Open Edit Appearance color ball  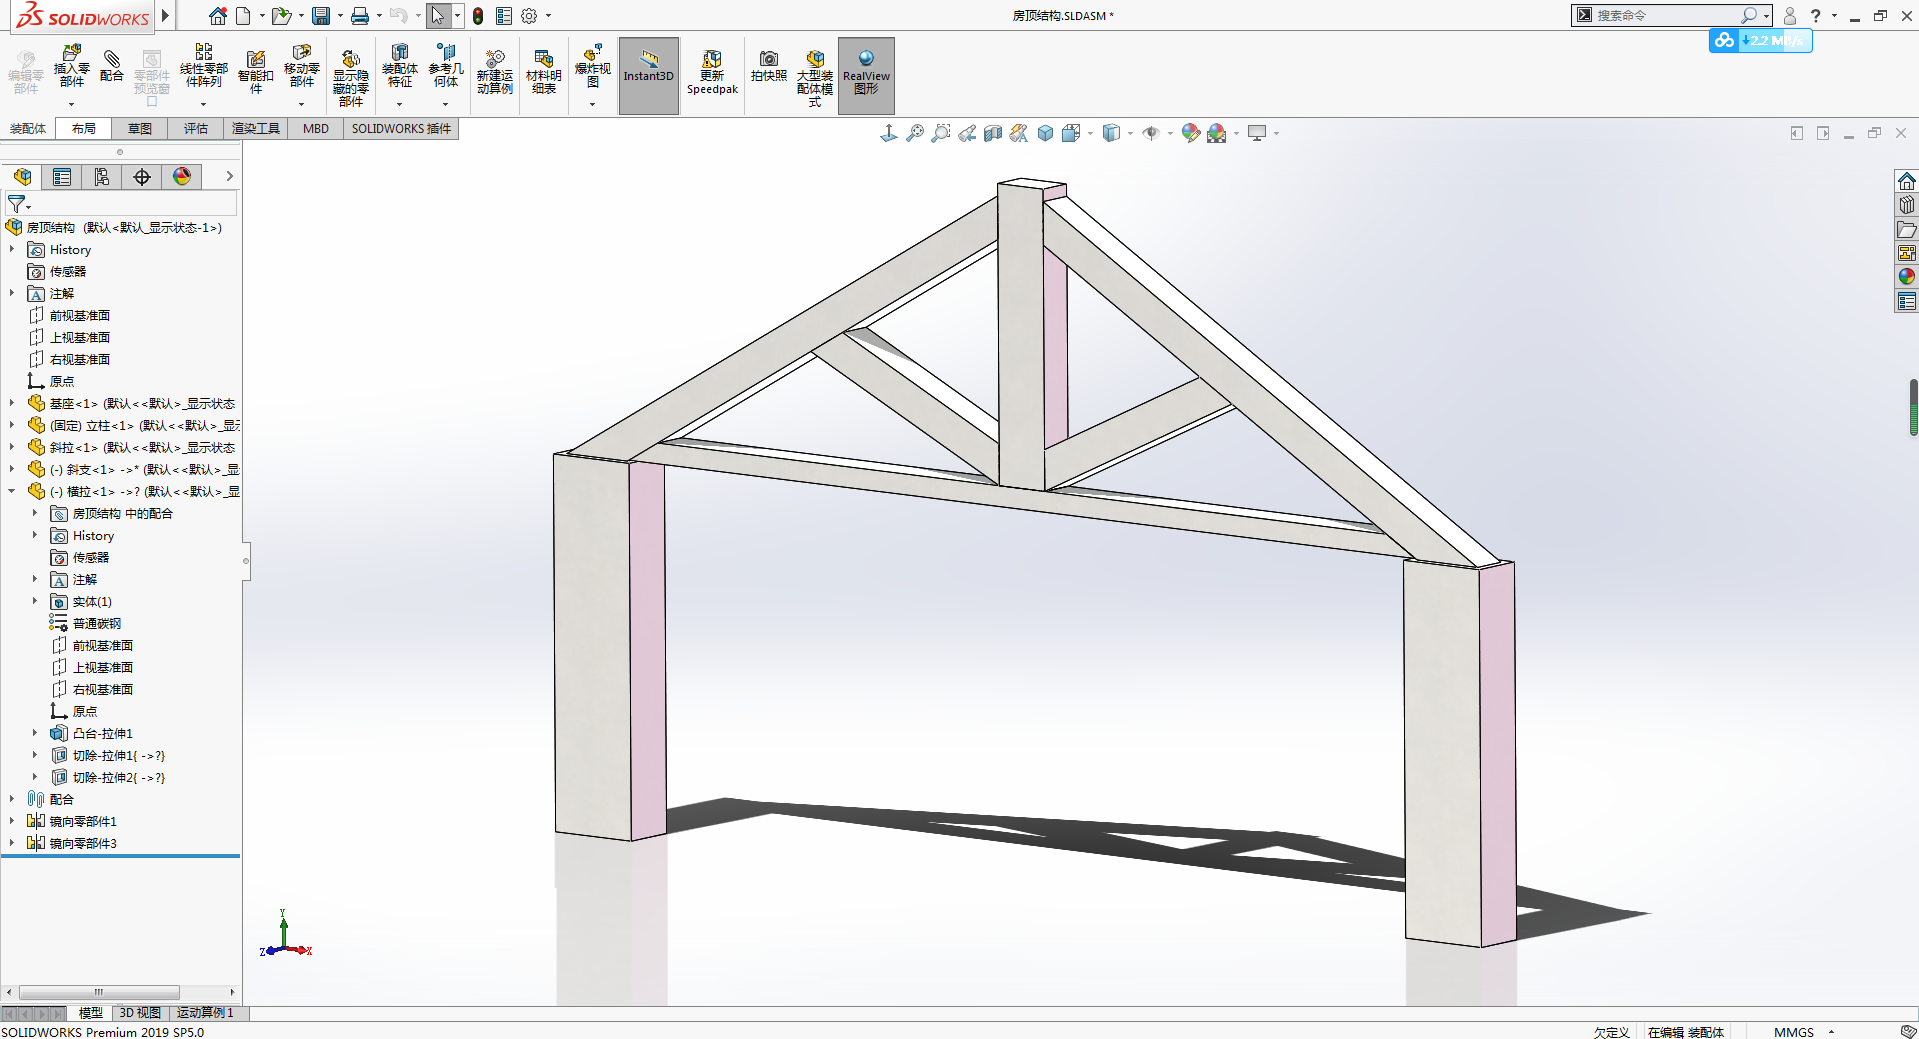pos(1191,133)
